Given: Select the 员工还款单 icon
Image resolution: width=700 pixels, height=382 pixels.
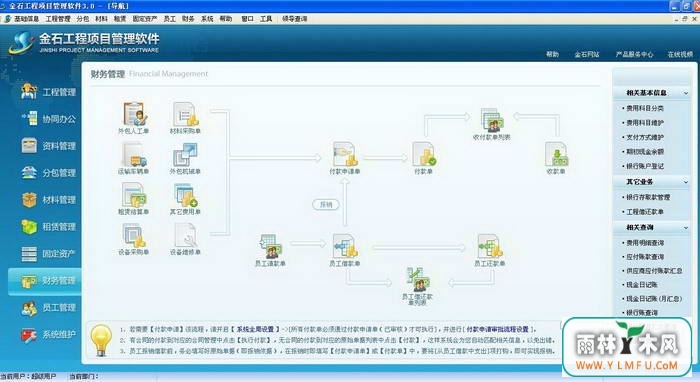Looking at the screenshot, I should [490, 246].
